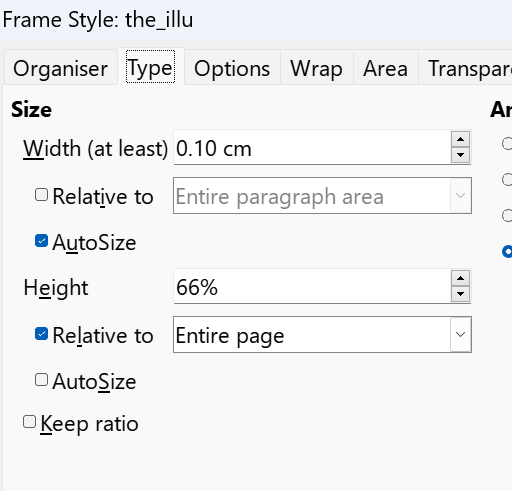The height and width of the screenshot is (491, 512).
Task: Open the Options tab
Action: point(232,68)
